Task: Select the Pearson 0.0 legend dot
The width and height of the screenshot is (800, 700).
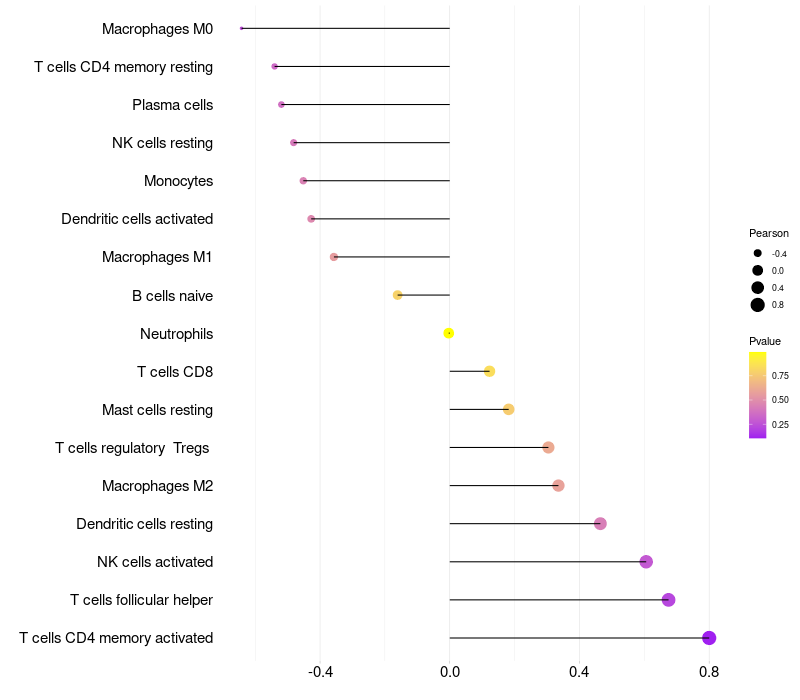Action: coord(758,271)
